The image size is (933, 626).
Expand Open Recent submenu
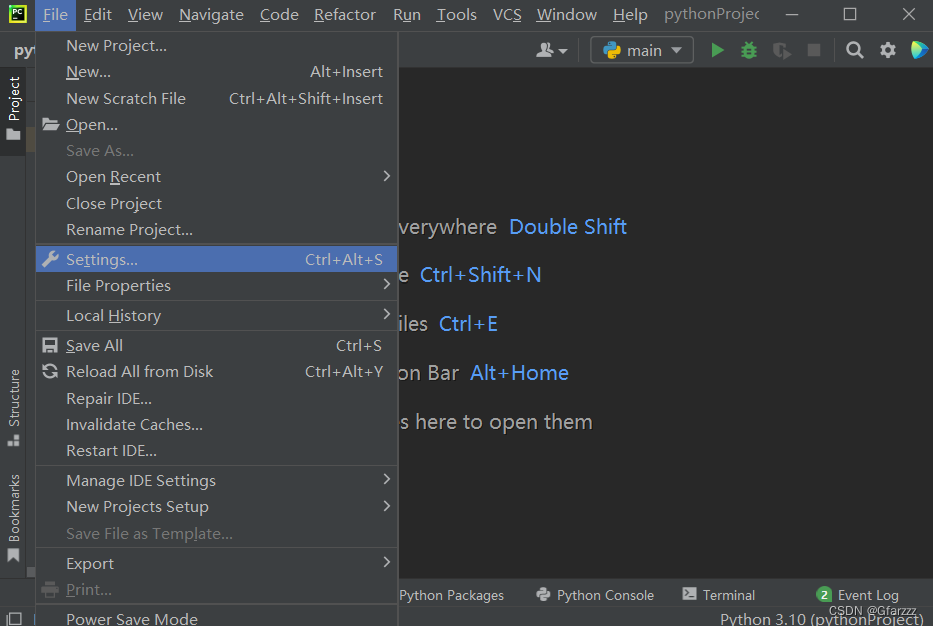point(217,177)
